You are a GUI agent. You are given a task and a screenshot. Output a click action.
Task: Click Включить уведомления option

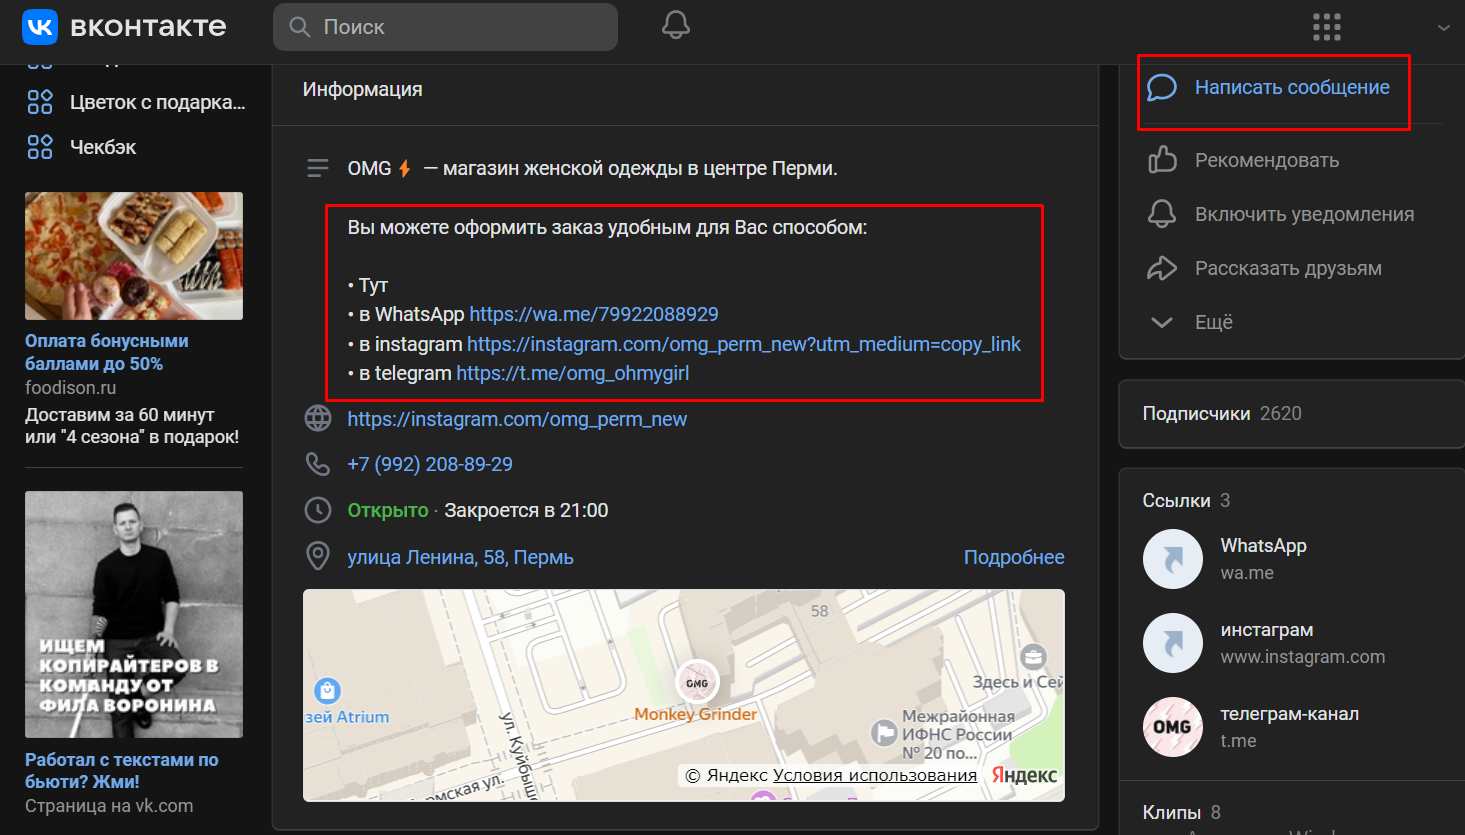coord(1304,214)
